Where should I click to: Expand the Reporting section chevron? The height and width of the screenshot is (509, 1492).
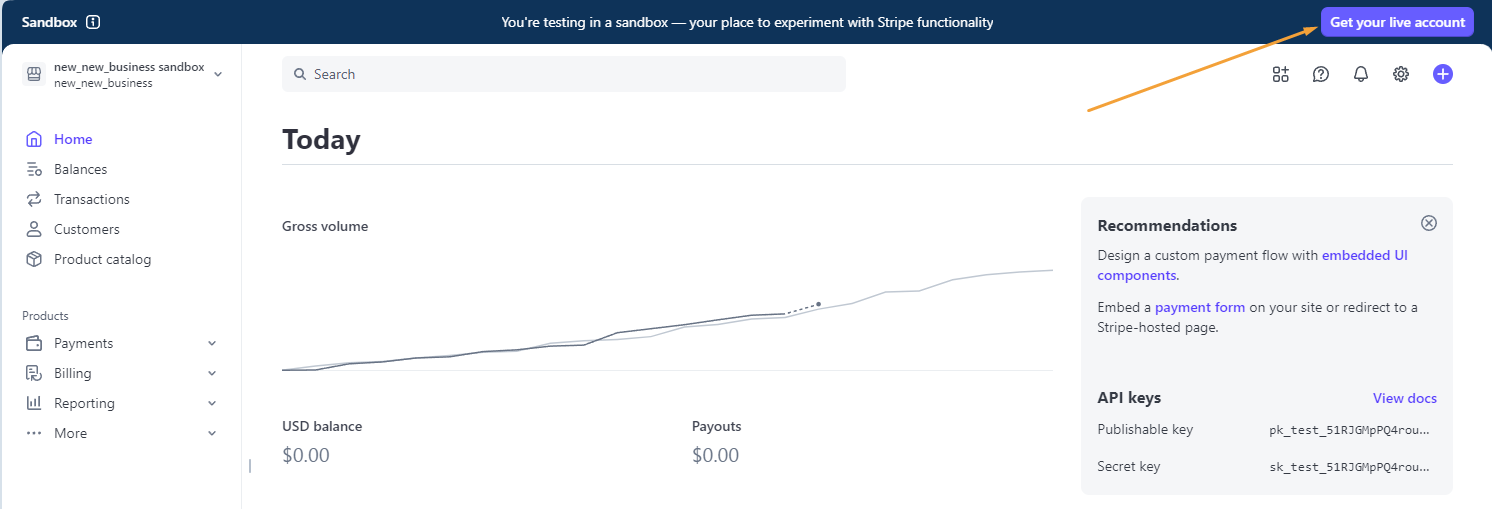coord(212,403)
